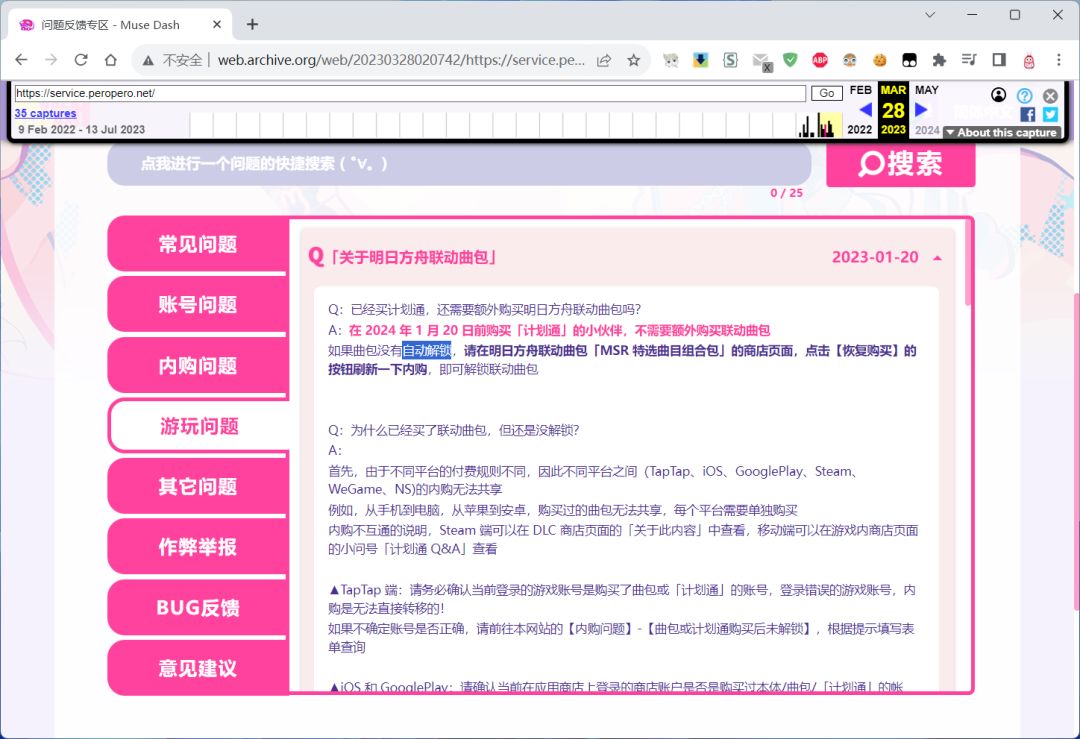Go to the browser home page

110,60
